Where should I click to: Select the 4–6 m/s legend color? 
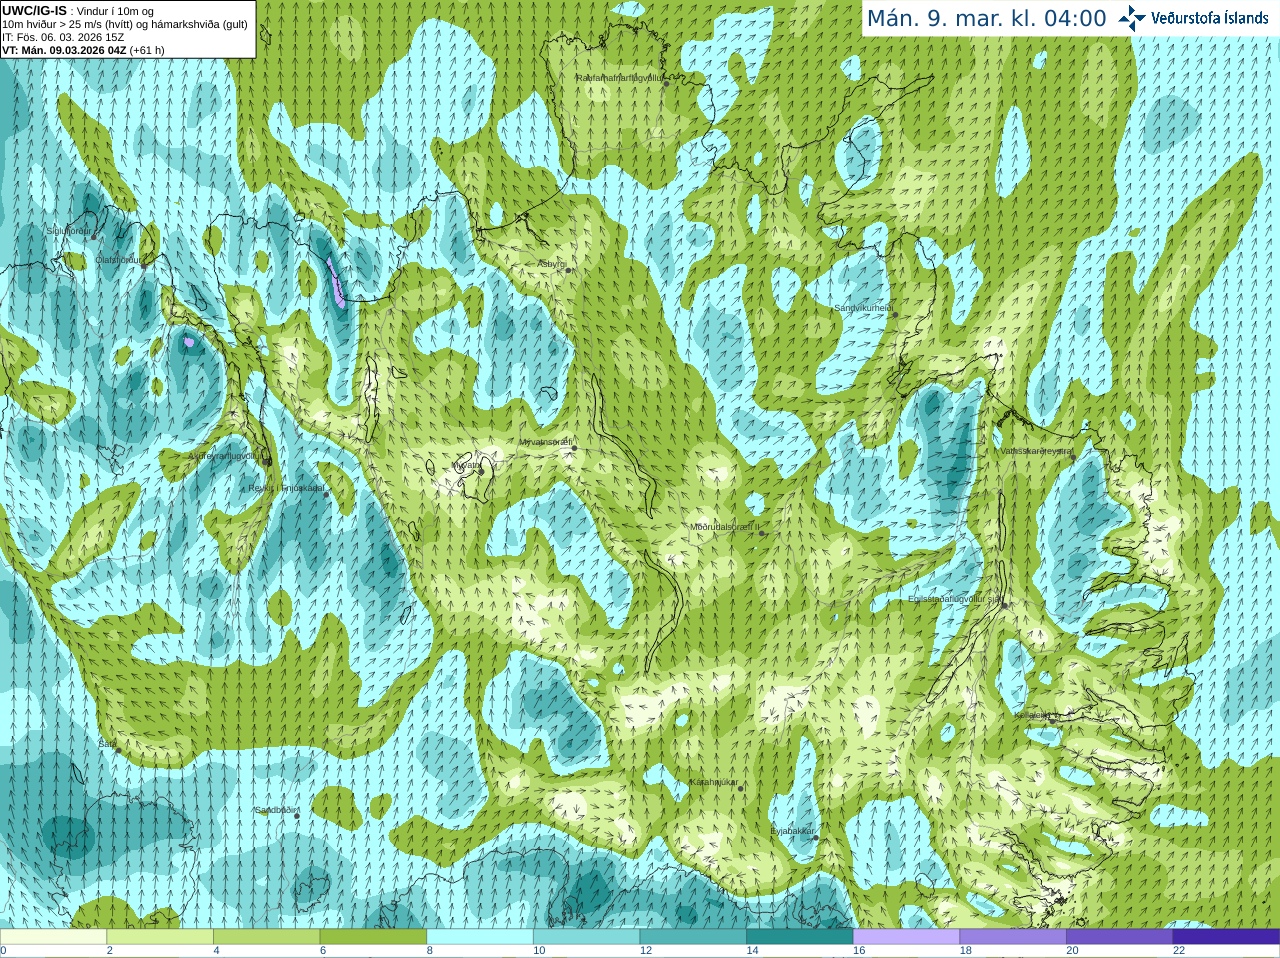pos(266,936)
